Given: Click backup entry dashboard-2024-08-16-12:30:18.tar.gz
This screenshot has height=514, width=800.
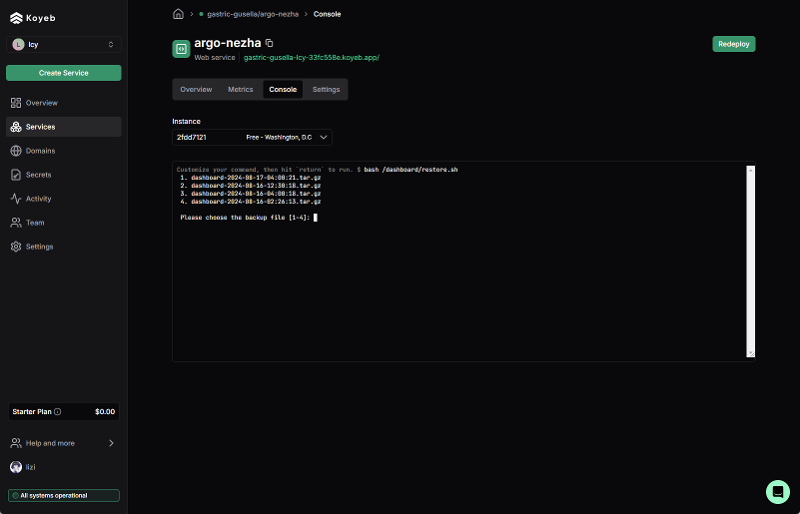Looking at the screenshot, I should tap(256, 186).
